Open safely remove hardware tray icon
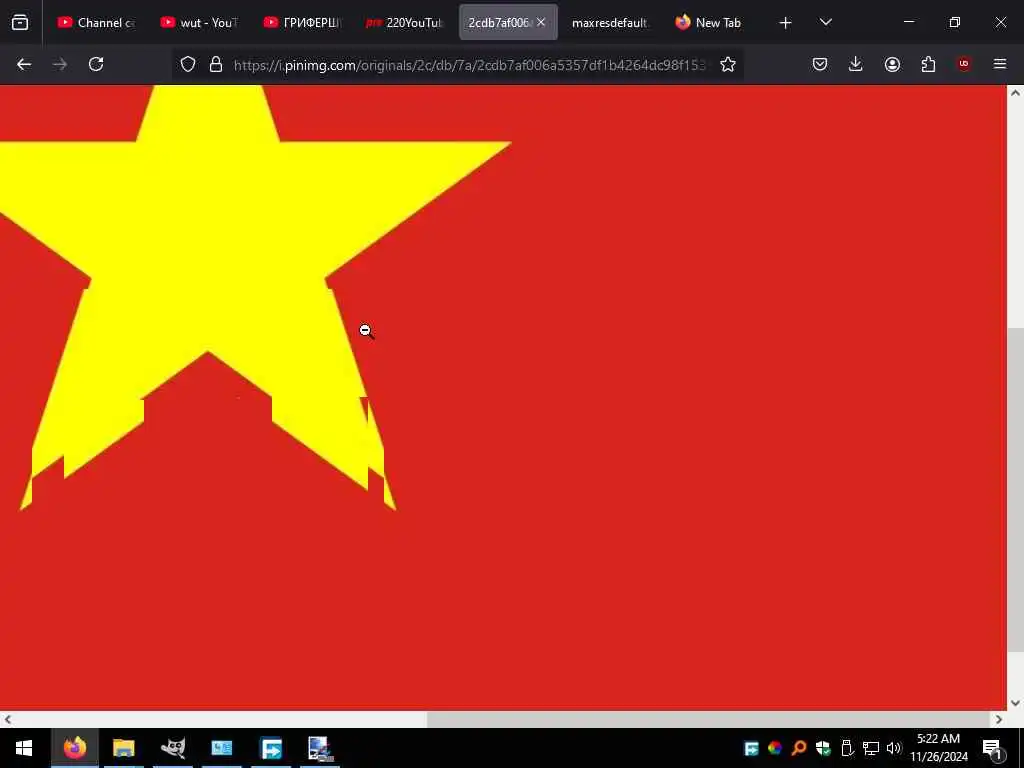 point(846,748)
